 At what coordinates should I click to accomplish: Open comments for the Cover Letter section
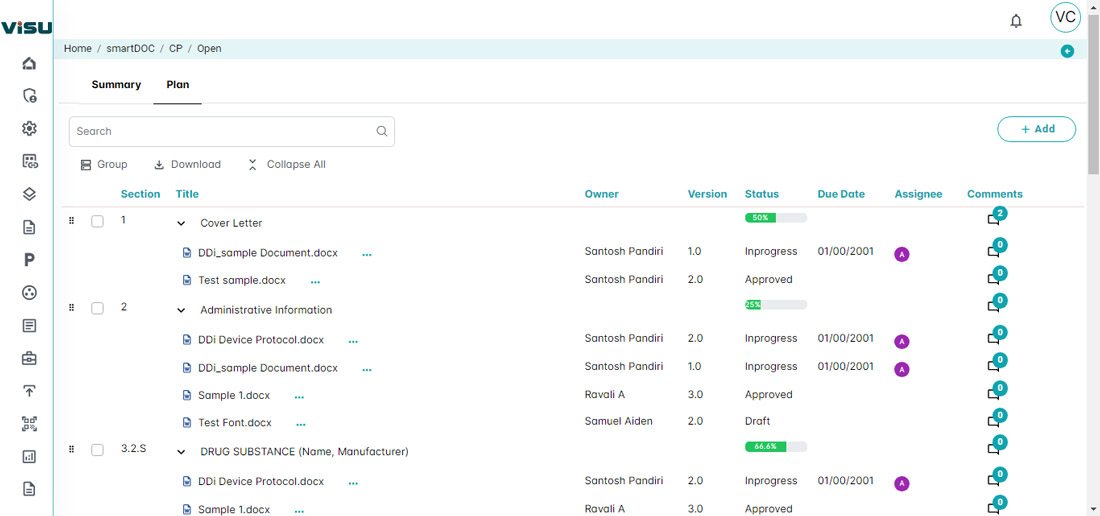coord(994,219)
